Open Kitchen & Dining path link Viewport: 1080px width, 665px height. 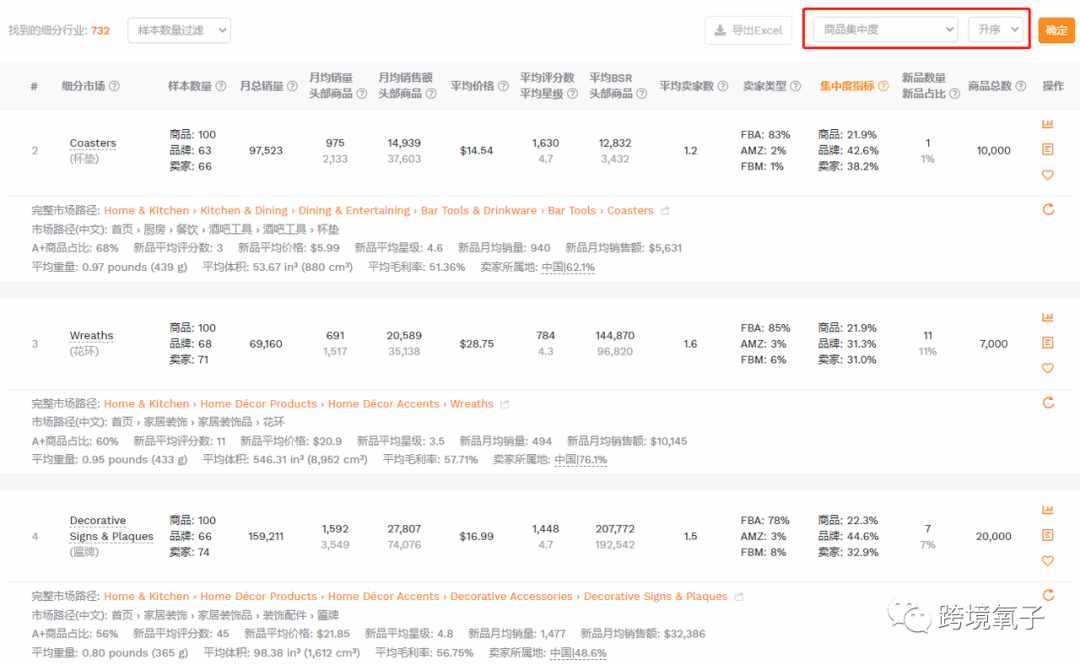tap(244, 211)
